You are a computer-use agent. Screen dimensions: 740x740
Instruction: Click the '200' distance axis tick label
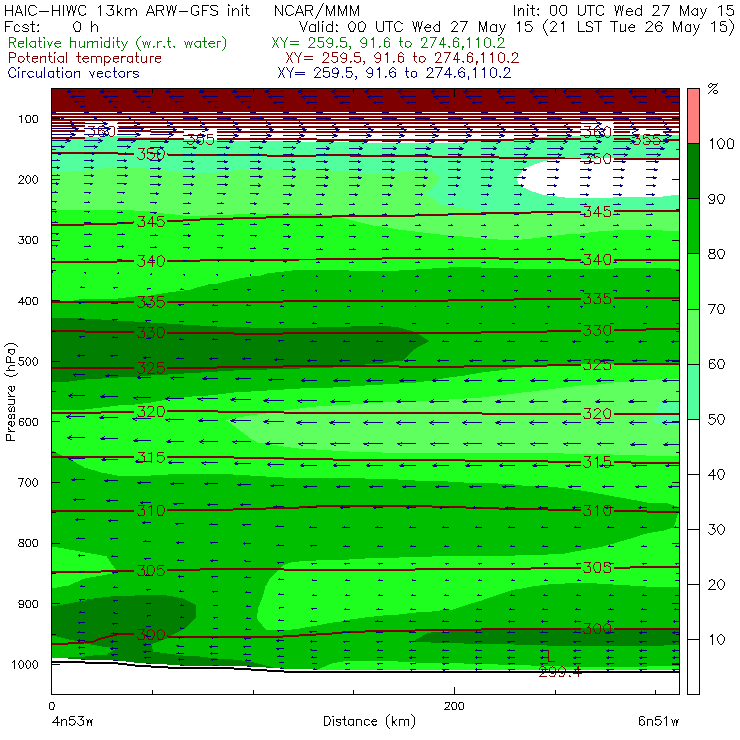(454, 706)
